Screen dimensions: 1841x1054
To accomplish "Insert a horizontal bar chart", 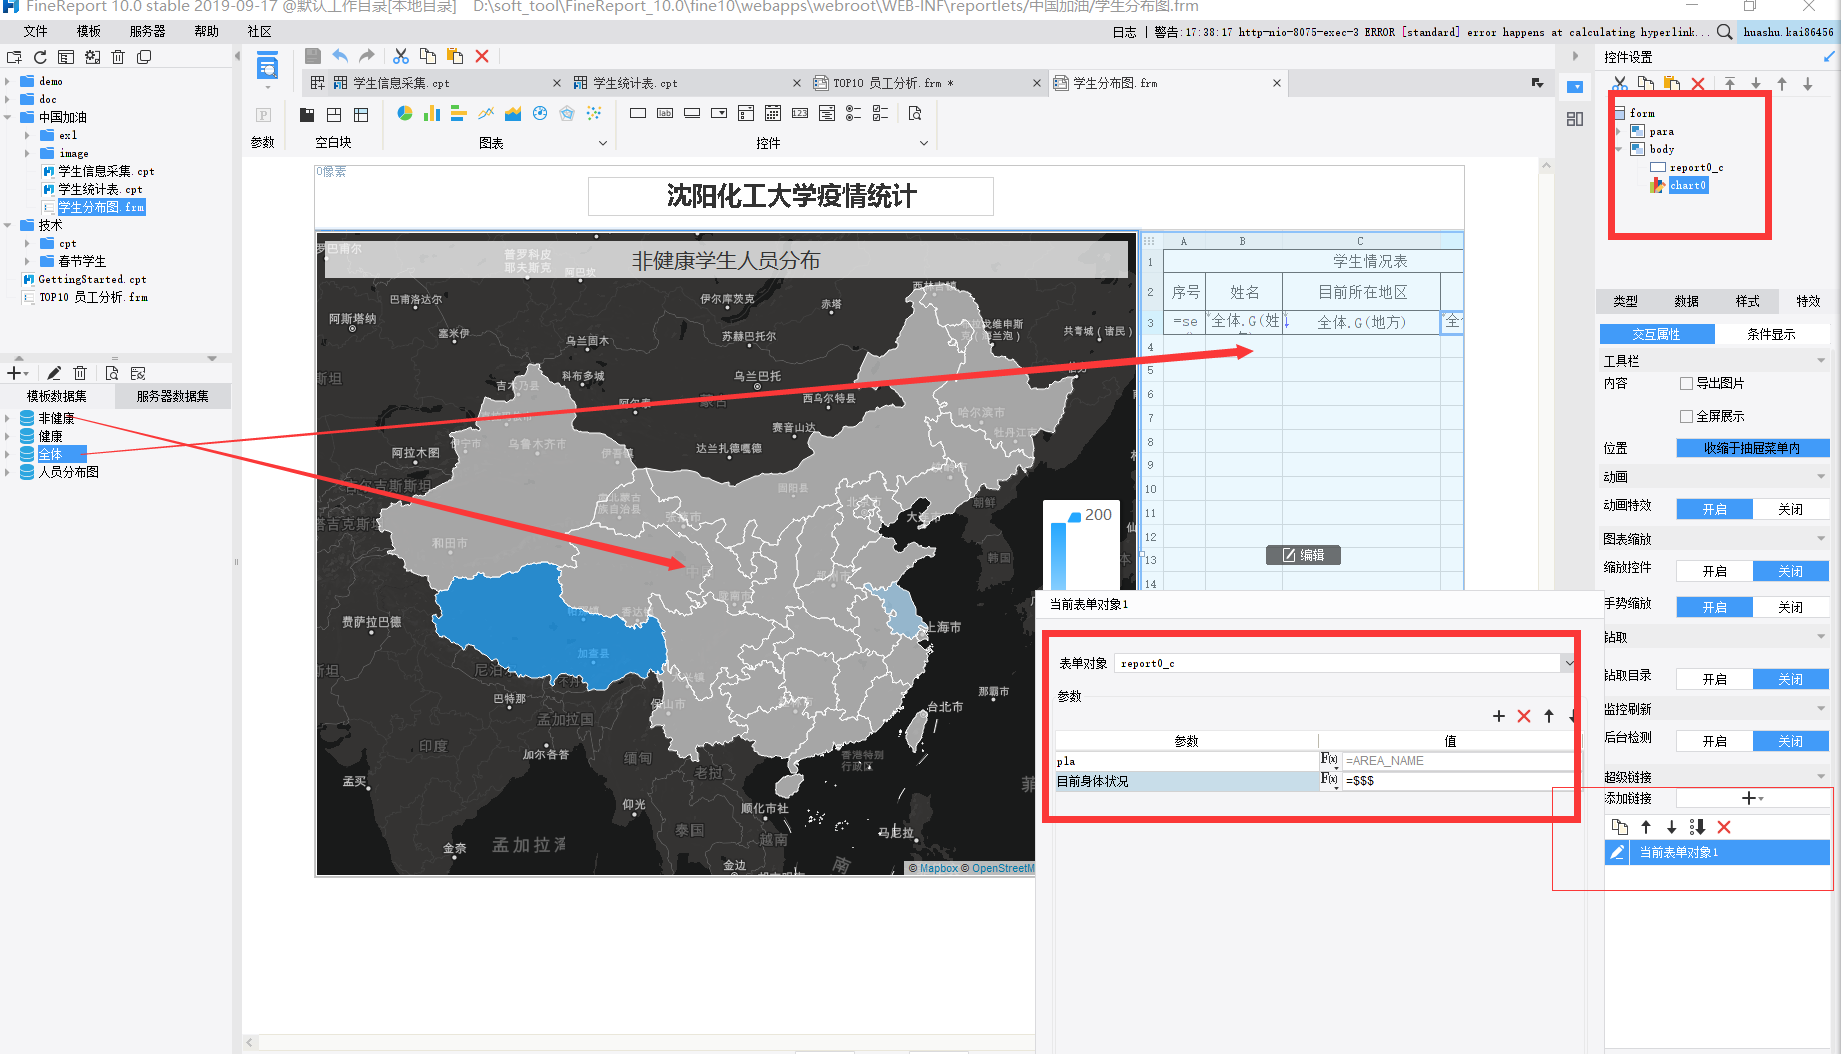I will [459, 113].
